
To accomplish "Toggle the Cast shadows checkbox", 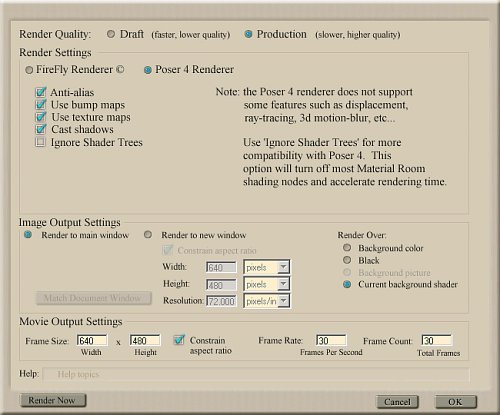I will (x=40, y=129).
